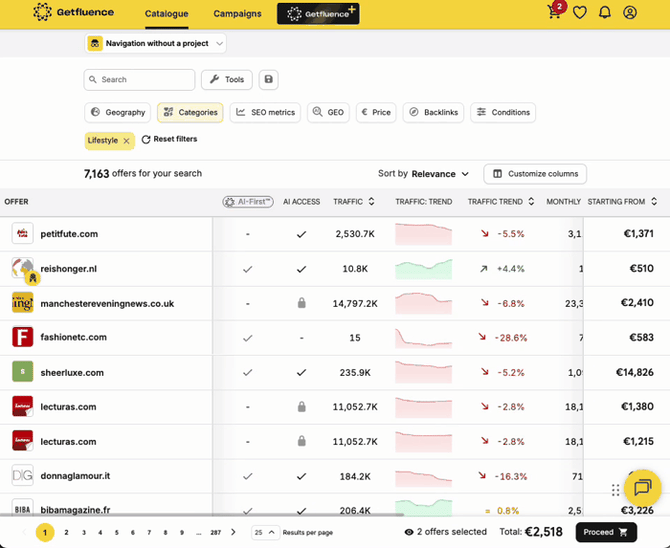Open notifications bell icon
This screenshot has height=548, width=670.
pos(605,13)
